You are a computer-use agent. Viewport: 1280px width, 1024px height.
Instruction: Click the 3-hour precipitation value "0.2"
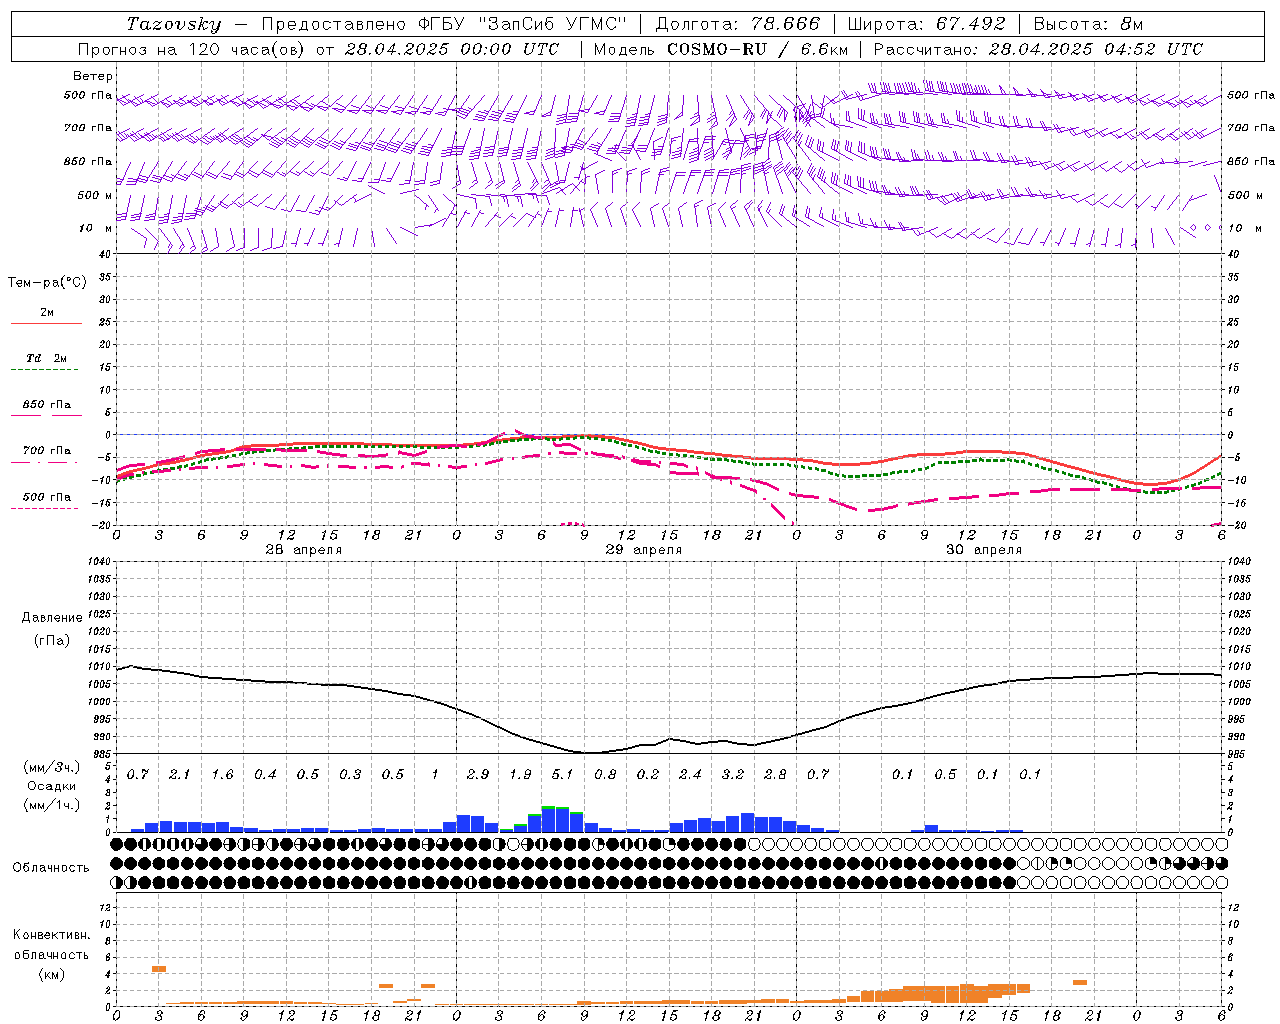click(x=648, y=774)
